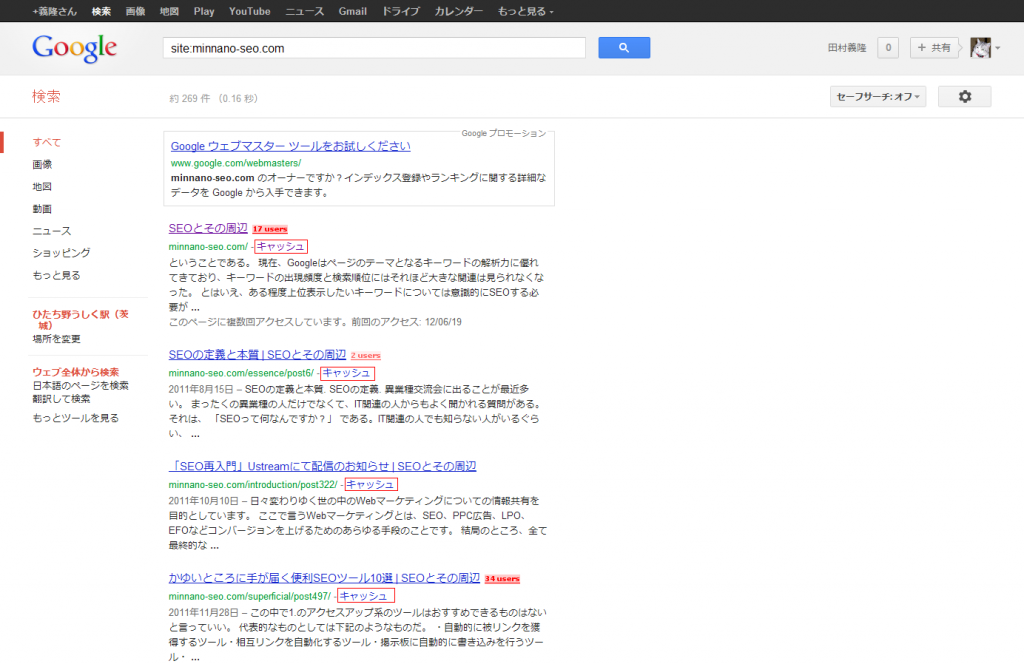Click the 2 users bookmark badge
Screen dimensions: 1024x664
click(365, 356)
